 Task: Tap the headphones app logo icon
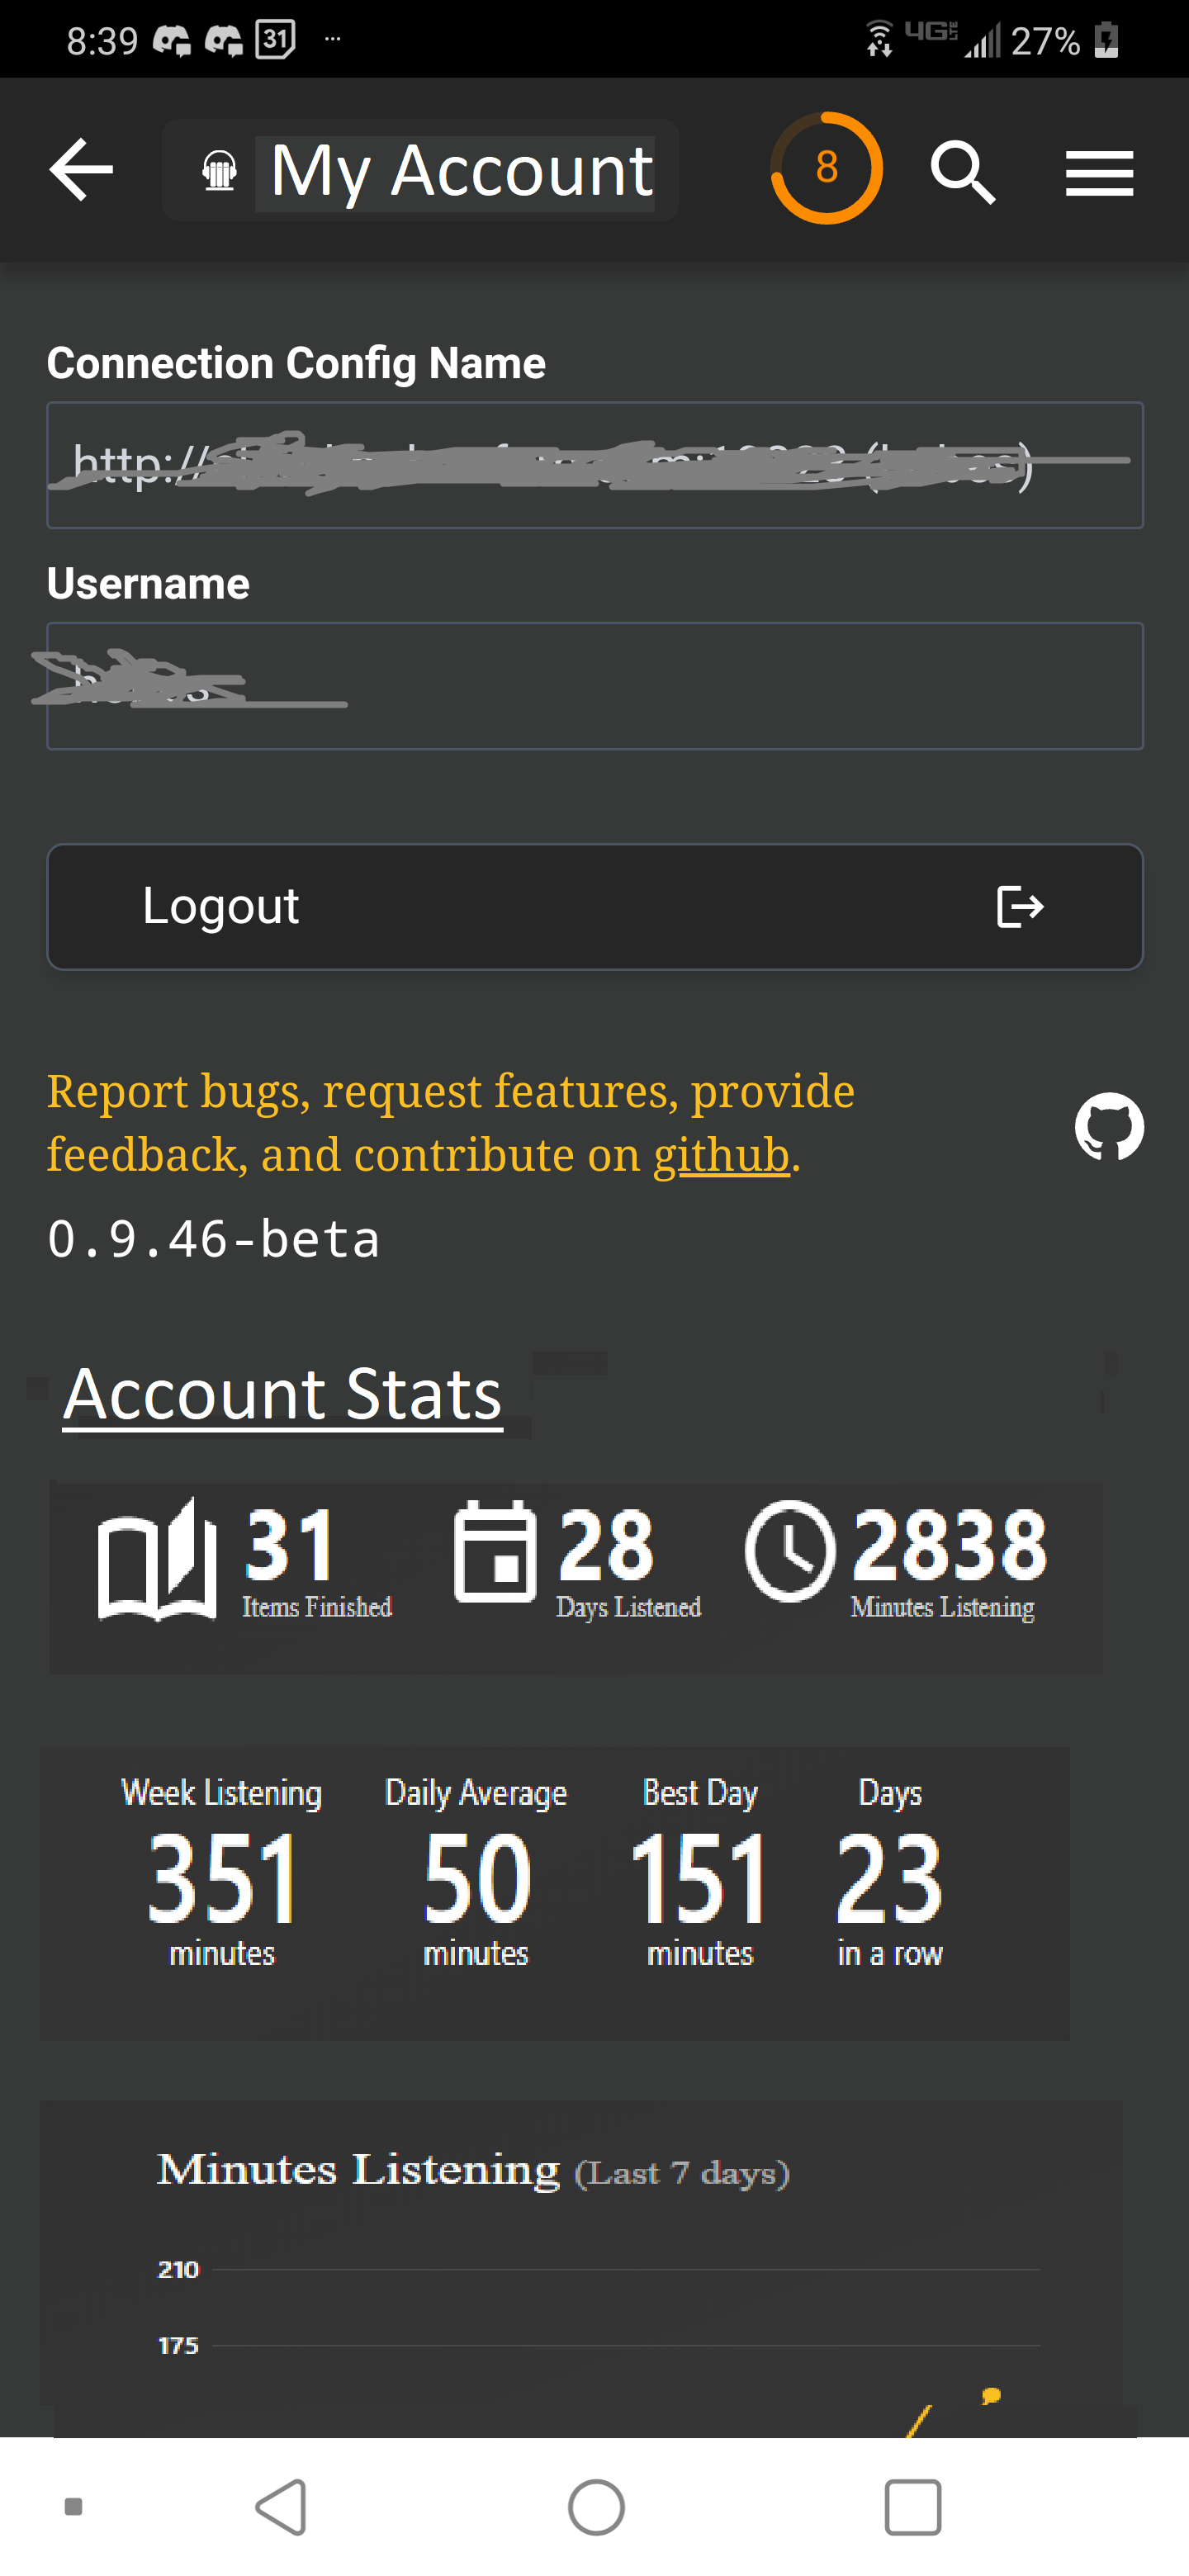[x=219, y=170]
